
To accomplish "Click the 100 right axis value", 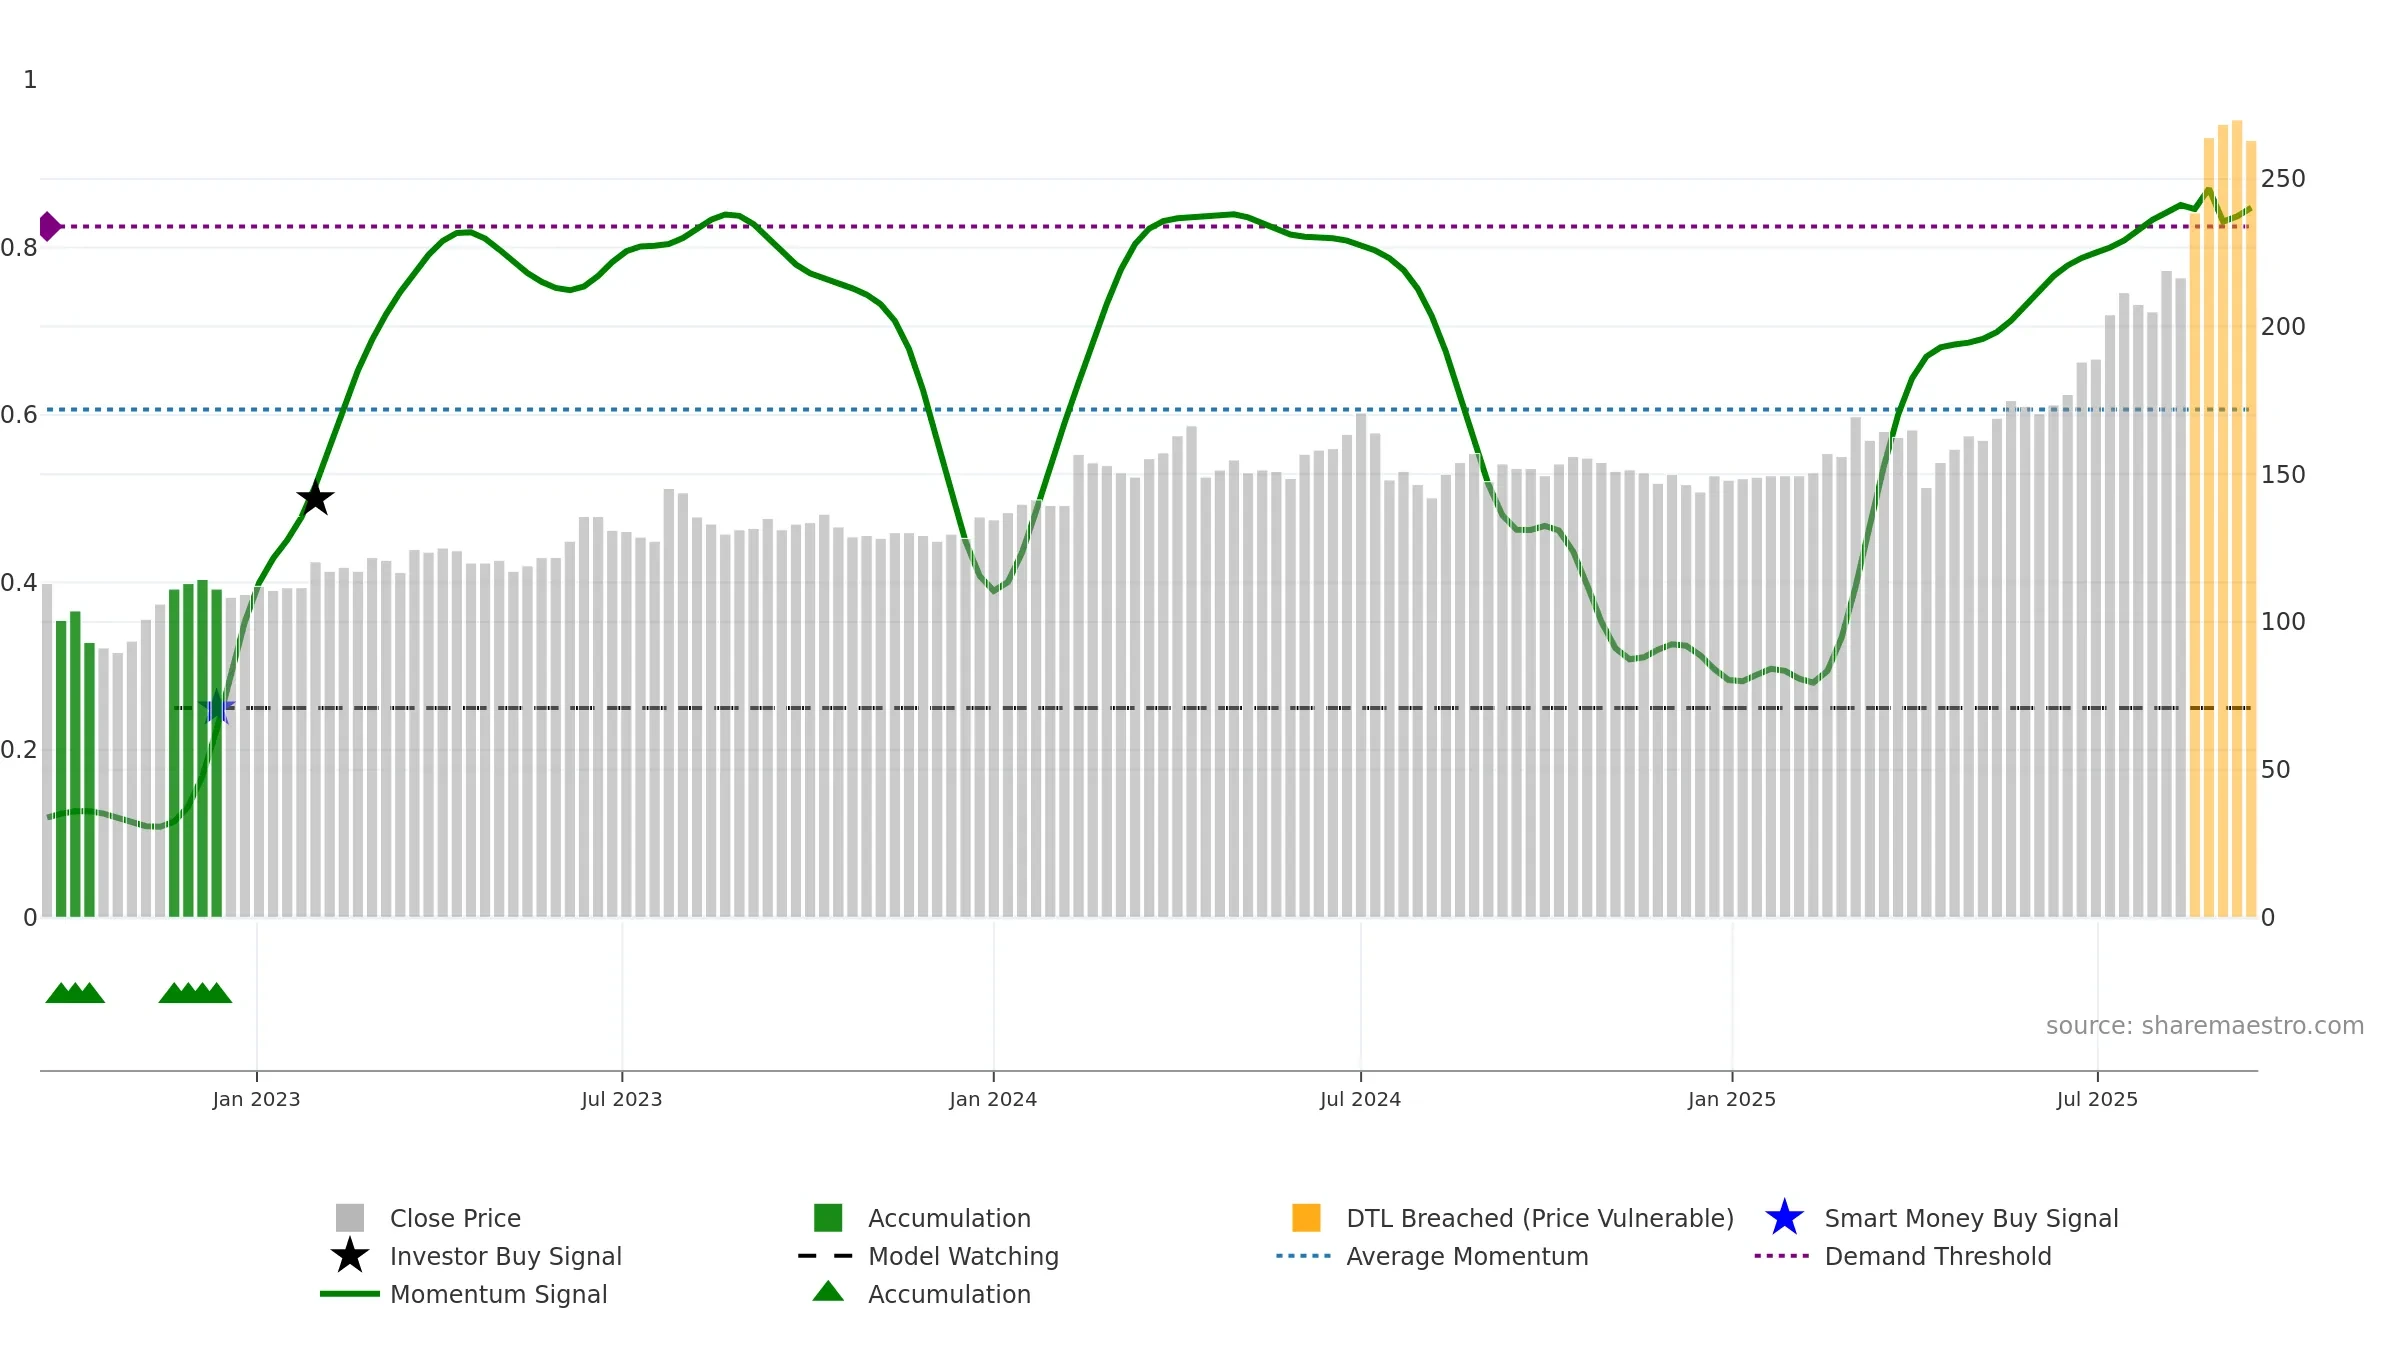I will point(2283,622).
